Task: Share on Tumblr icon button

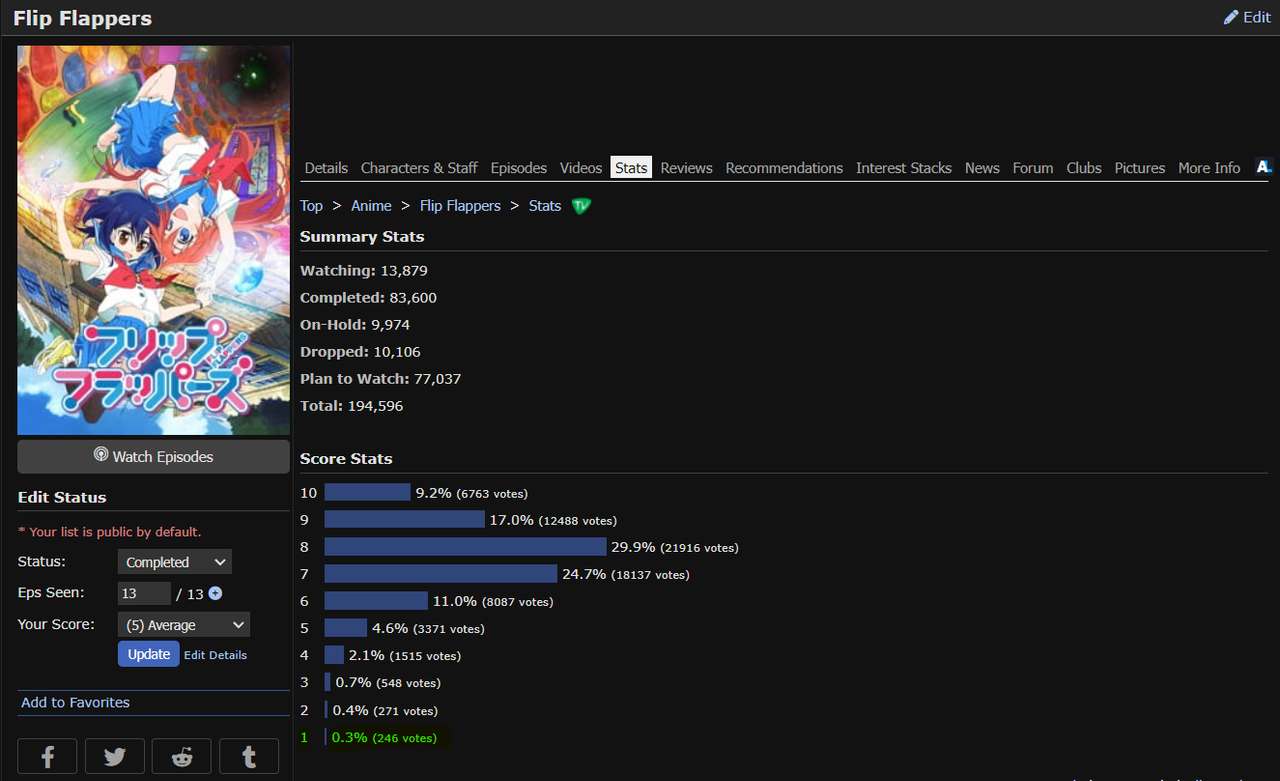Action: click(x=249, y=757)
